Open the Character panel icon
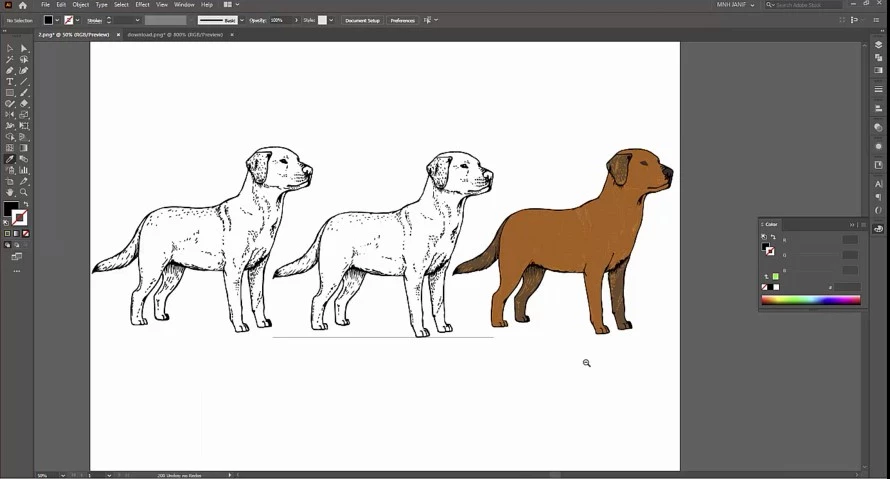Viewport: 890px width, 479px height. point(879,184)
